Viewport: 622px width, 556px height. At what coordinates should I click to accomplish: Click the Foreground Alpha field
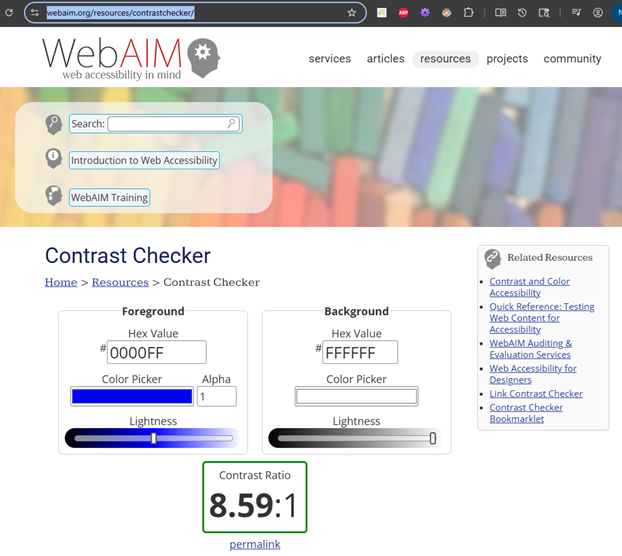point(217,397)
